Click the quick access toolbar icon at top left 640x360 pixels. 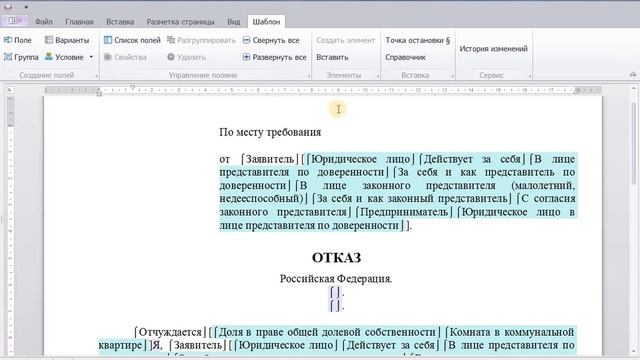pos(8,7)
